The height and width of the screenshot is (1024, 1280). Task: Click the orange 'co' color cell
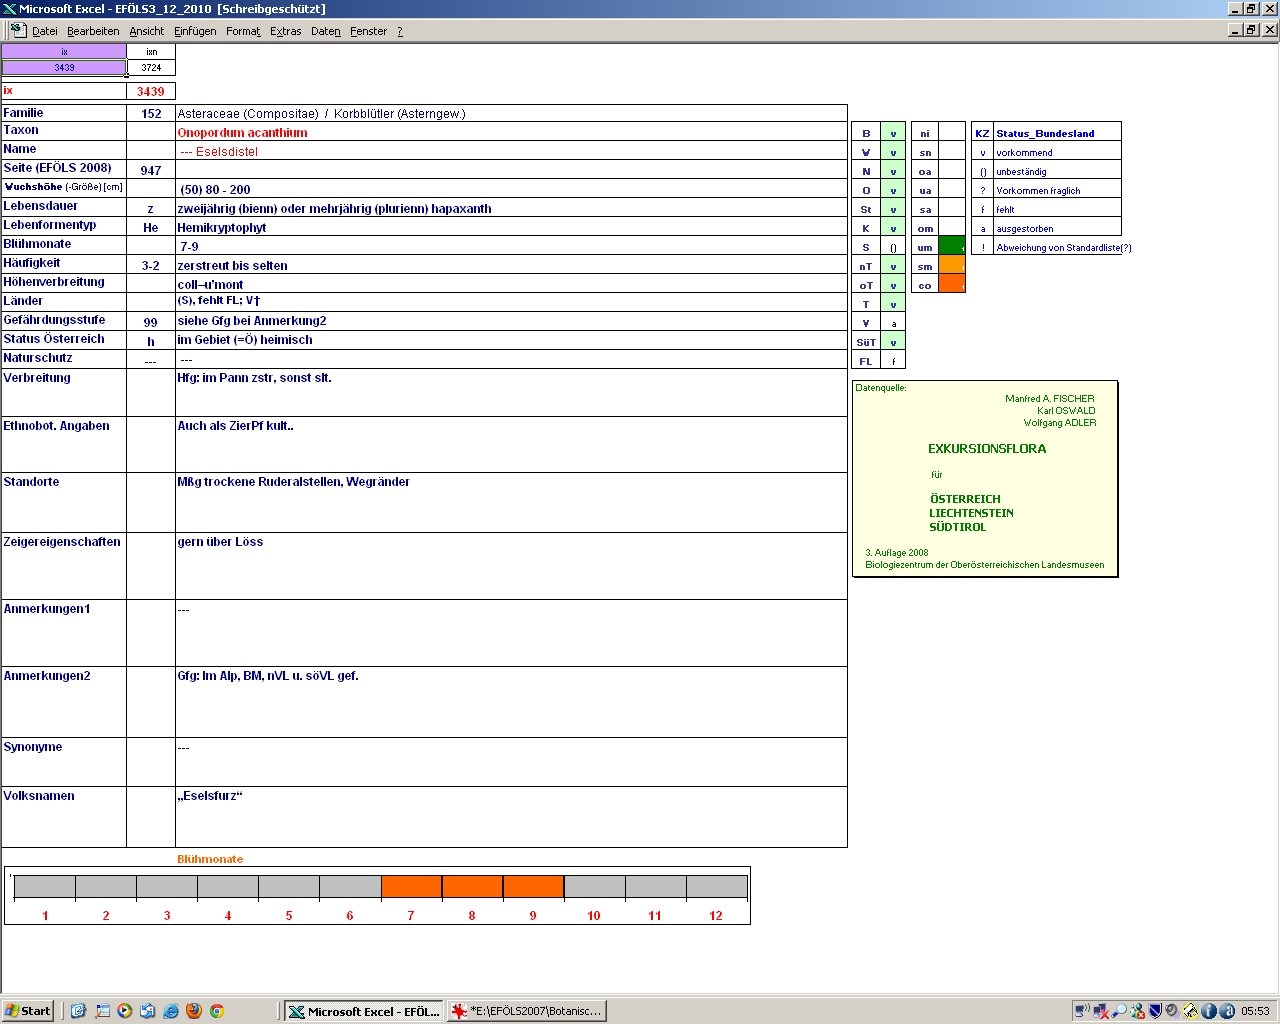[x=952, y=285]
